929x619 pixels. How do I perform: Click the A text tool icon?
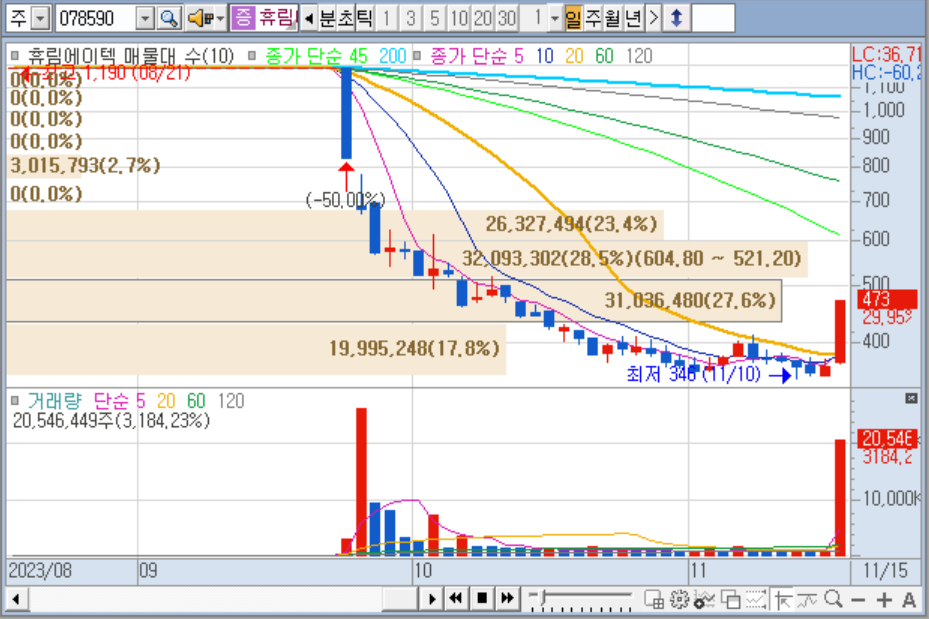[909, 600]
